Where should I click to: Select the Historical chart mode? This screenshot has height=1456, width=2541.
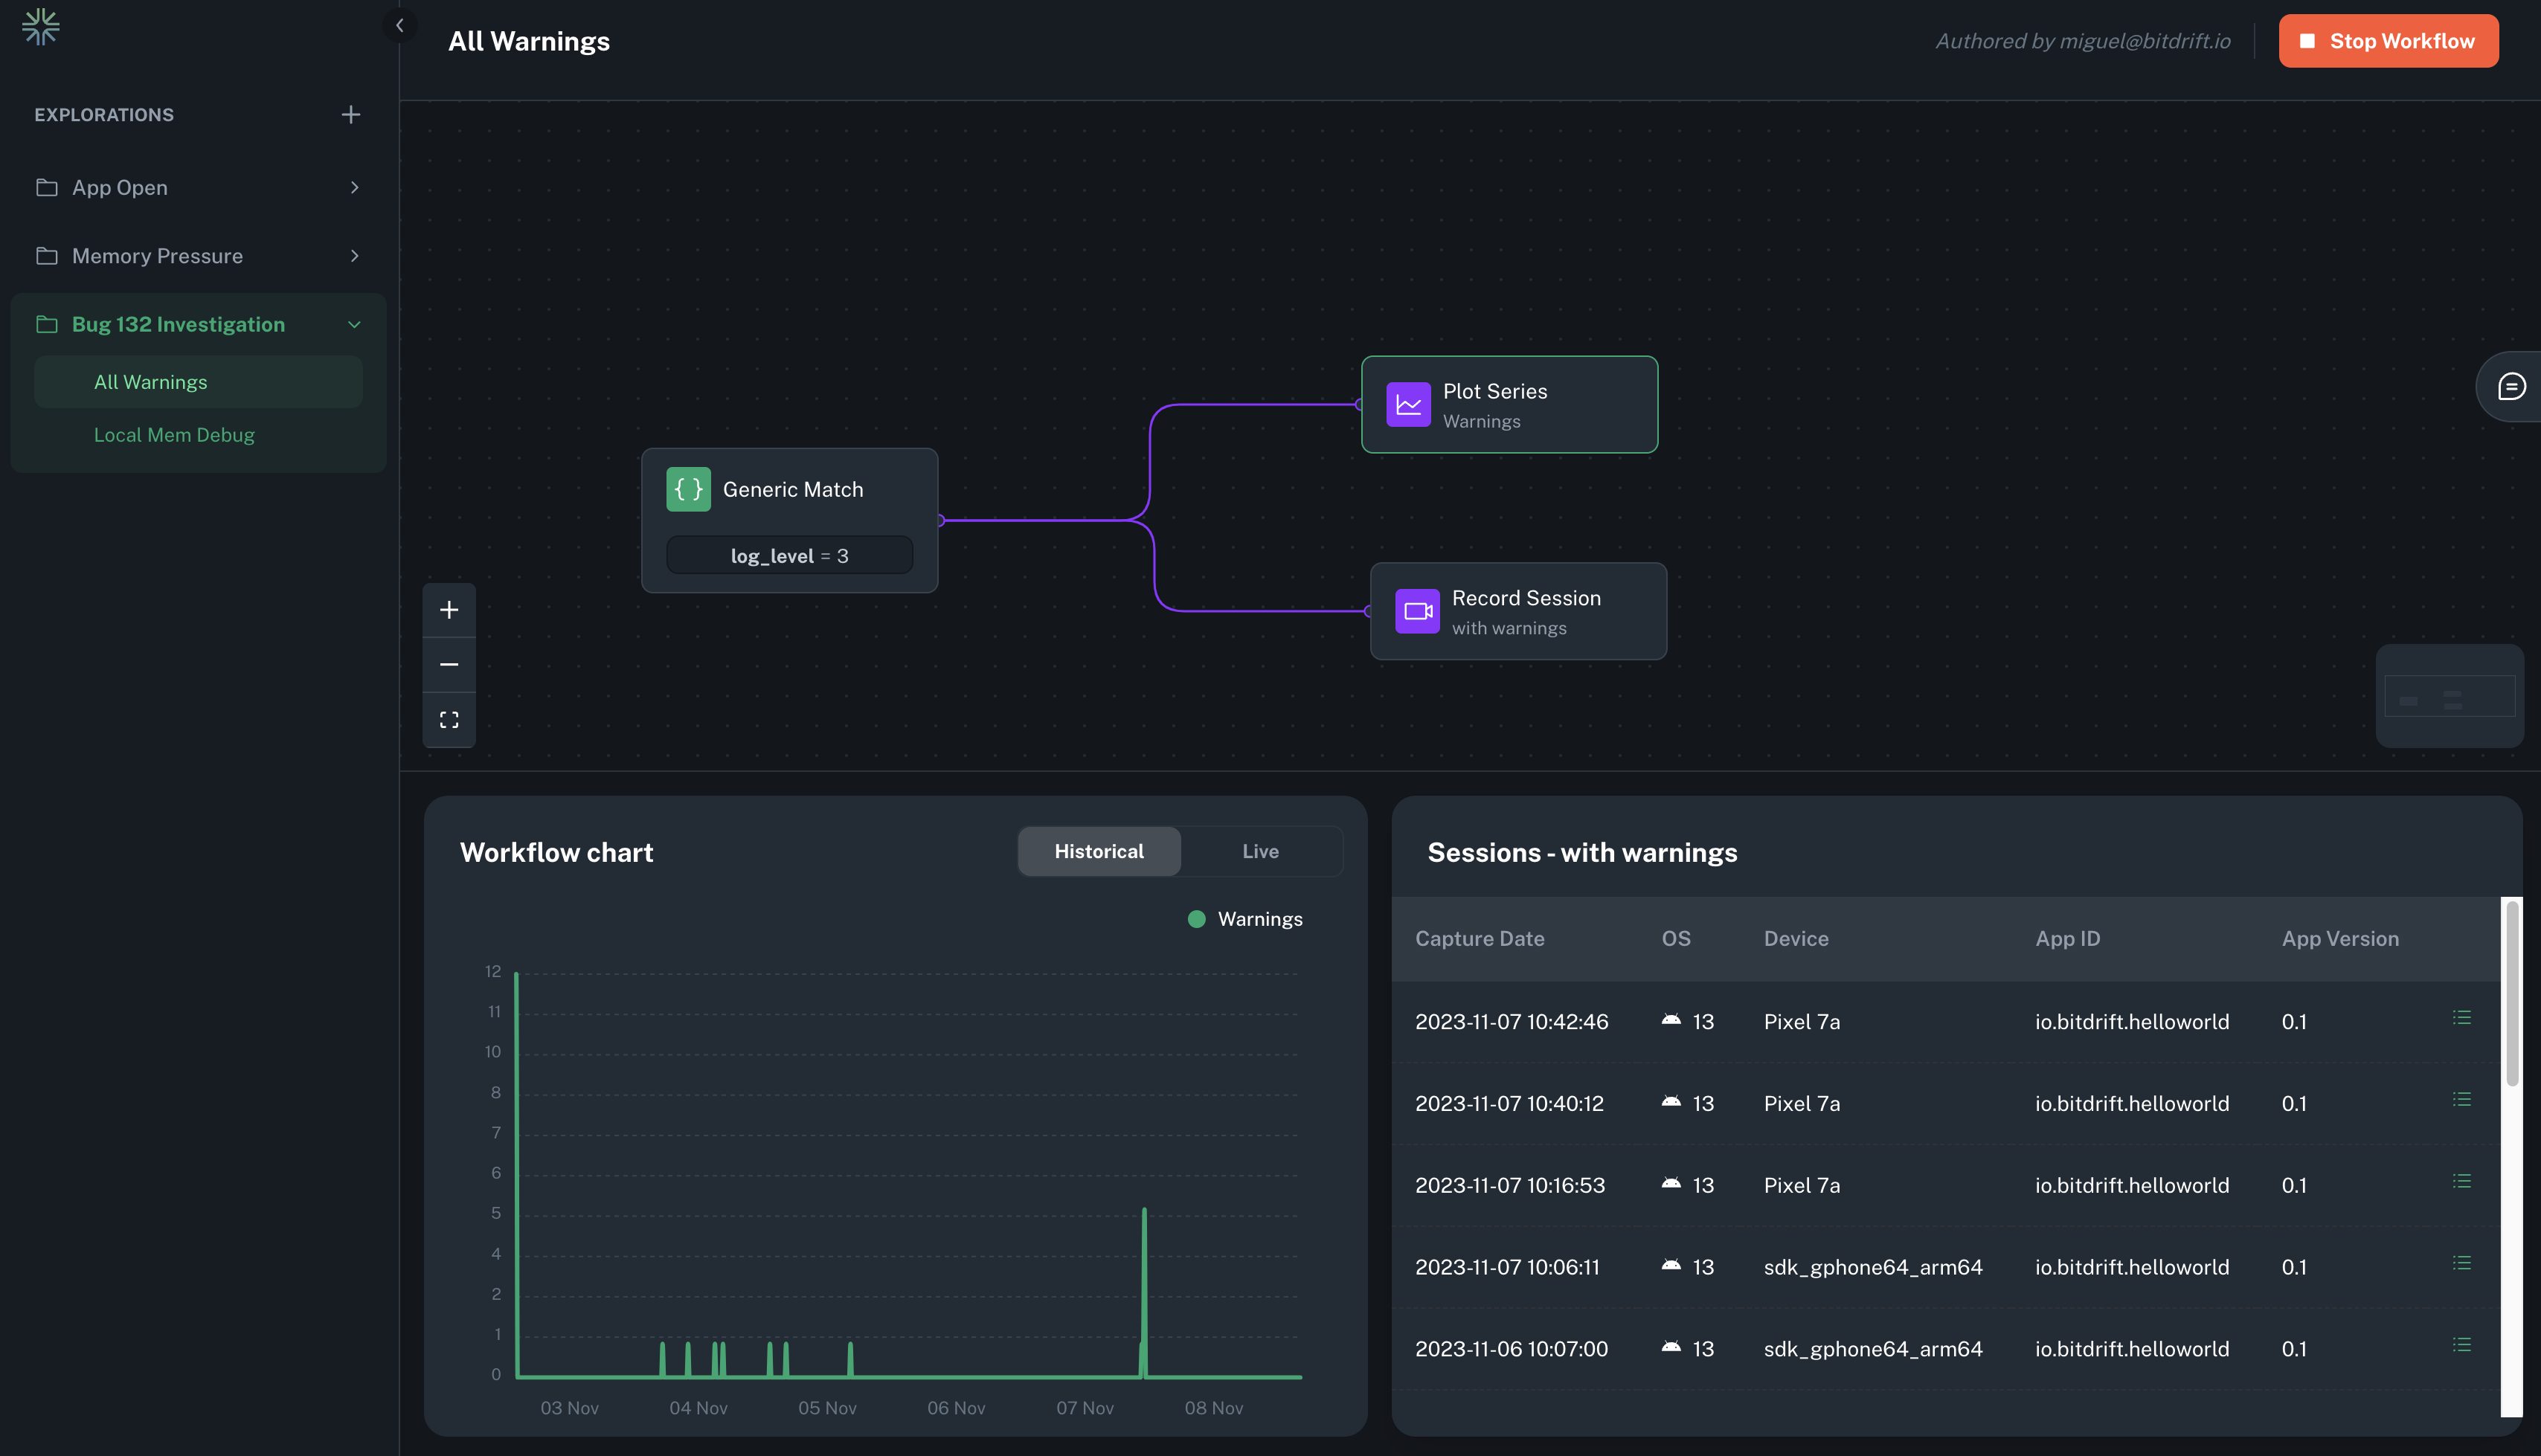[1098, 851]
